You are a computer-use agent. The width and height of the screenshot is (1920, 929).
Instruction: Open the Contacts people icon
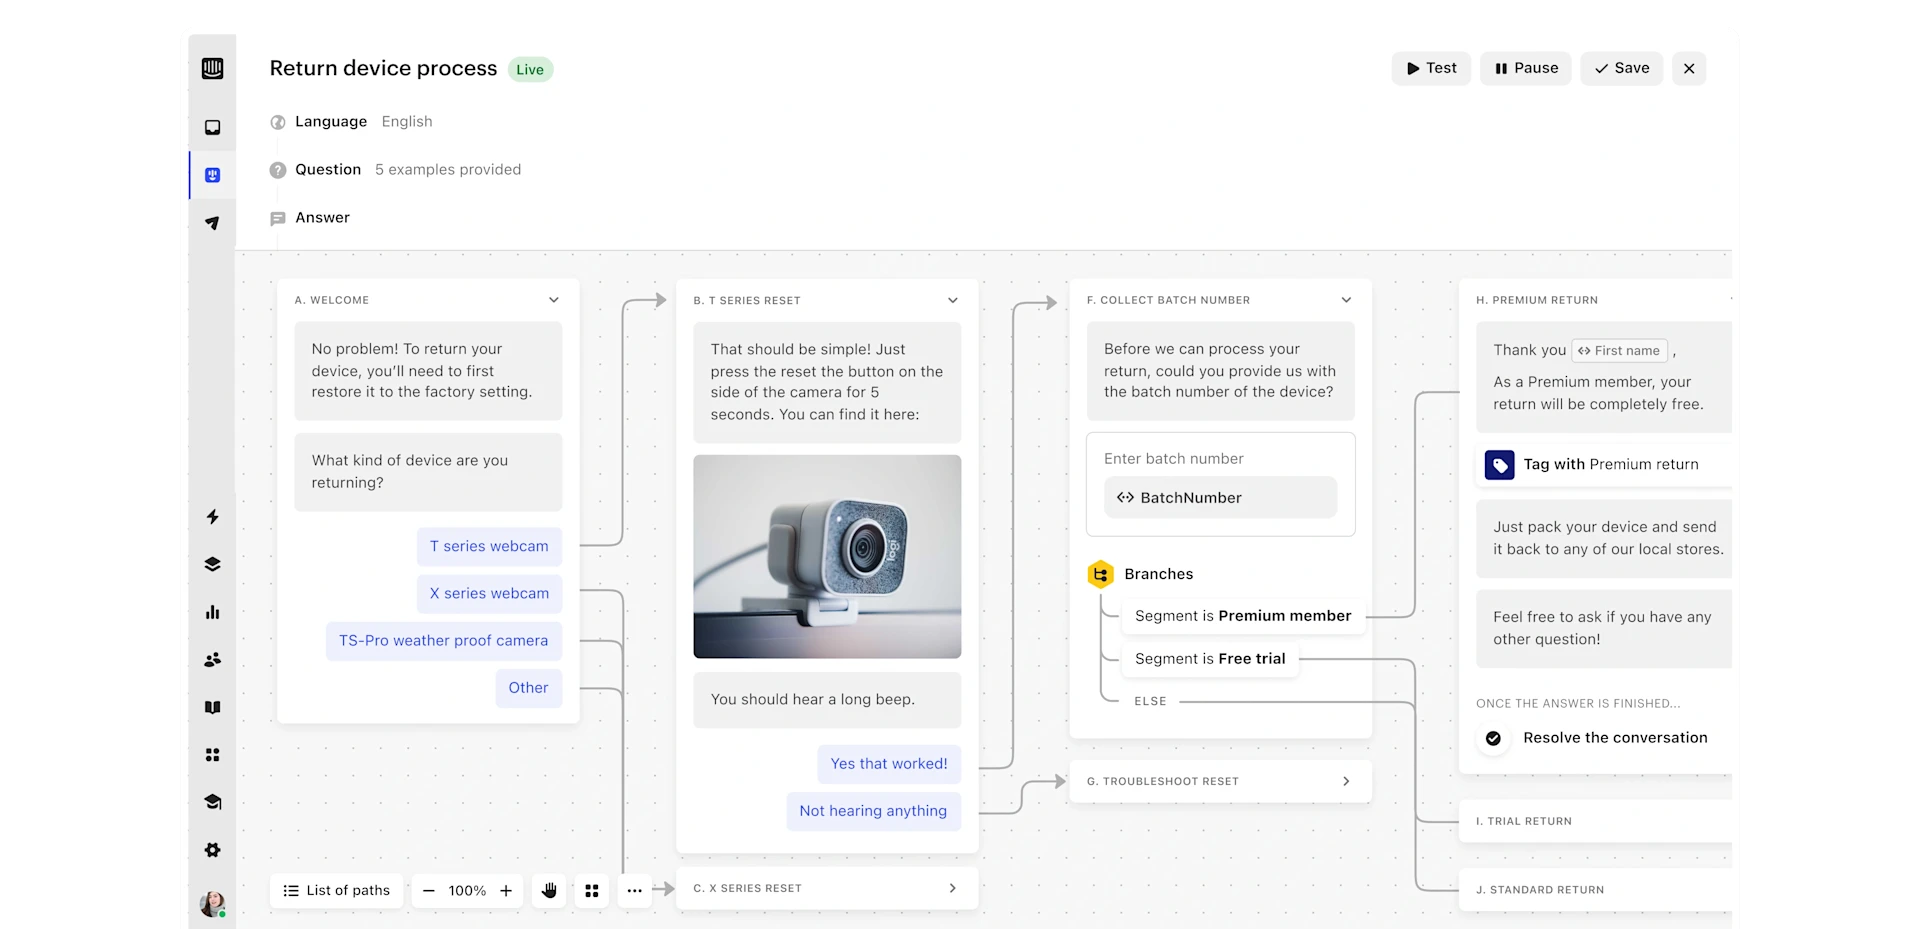[212, 660]
